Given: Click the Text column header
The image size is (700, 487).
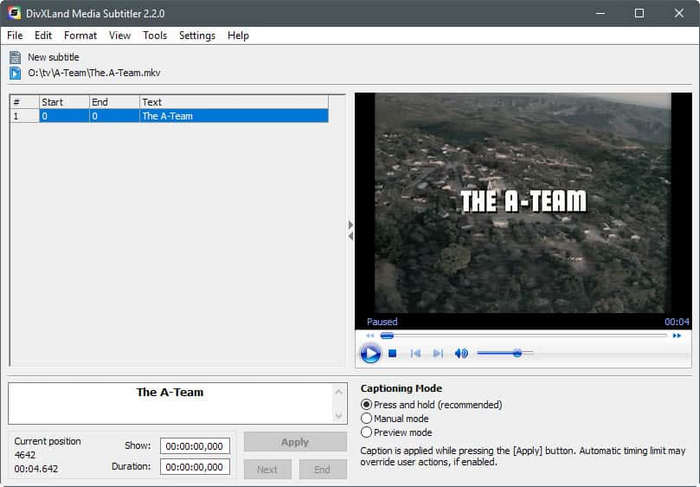Looking at the screenshot, I should [x=234, y=102].
